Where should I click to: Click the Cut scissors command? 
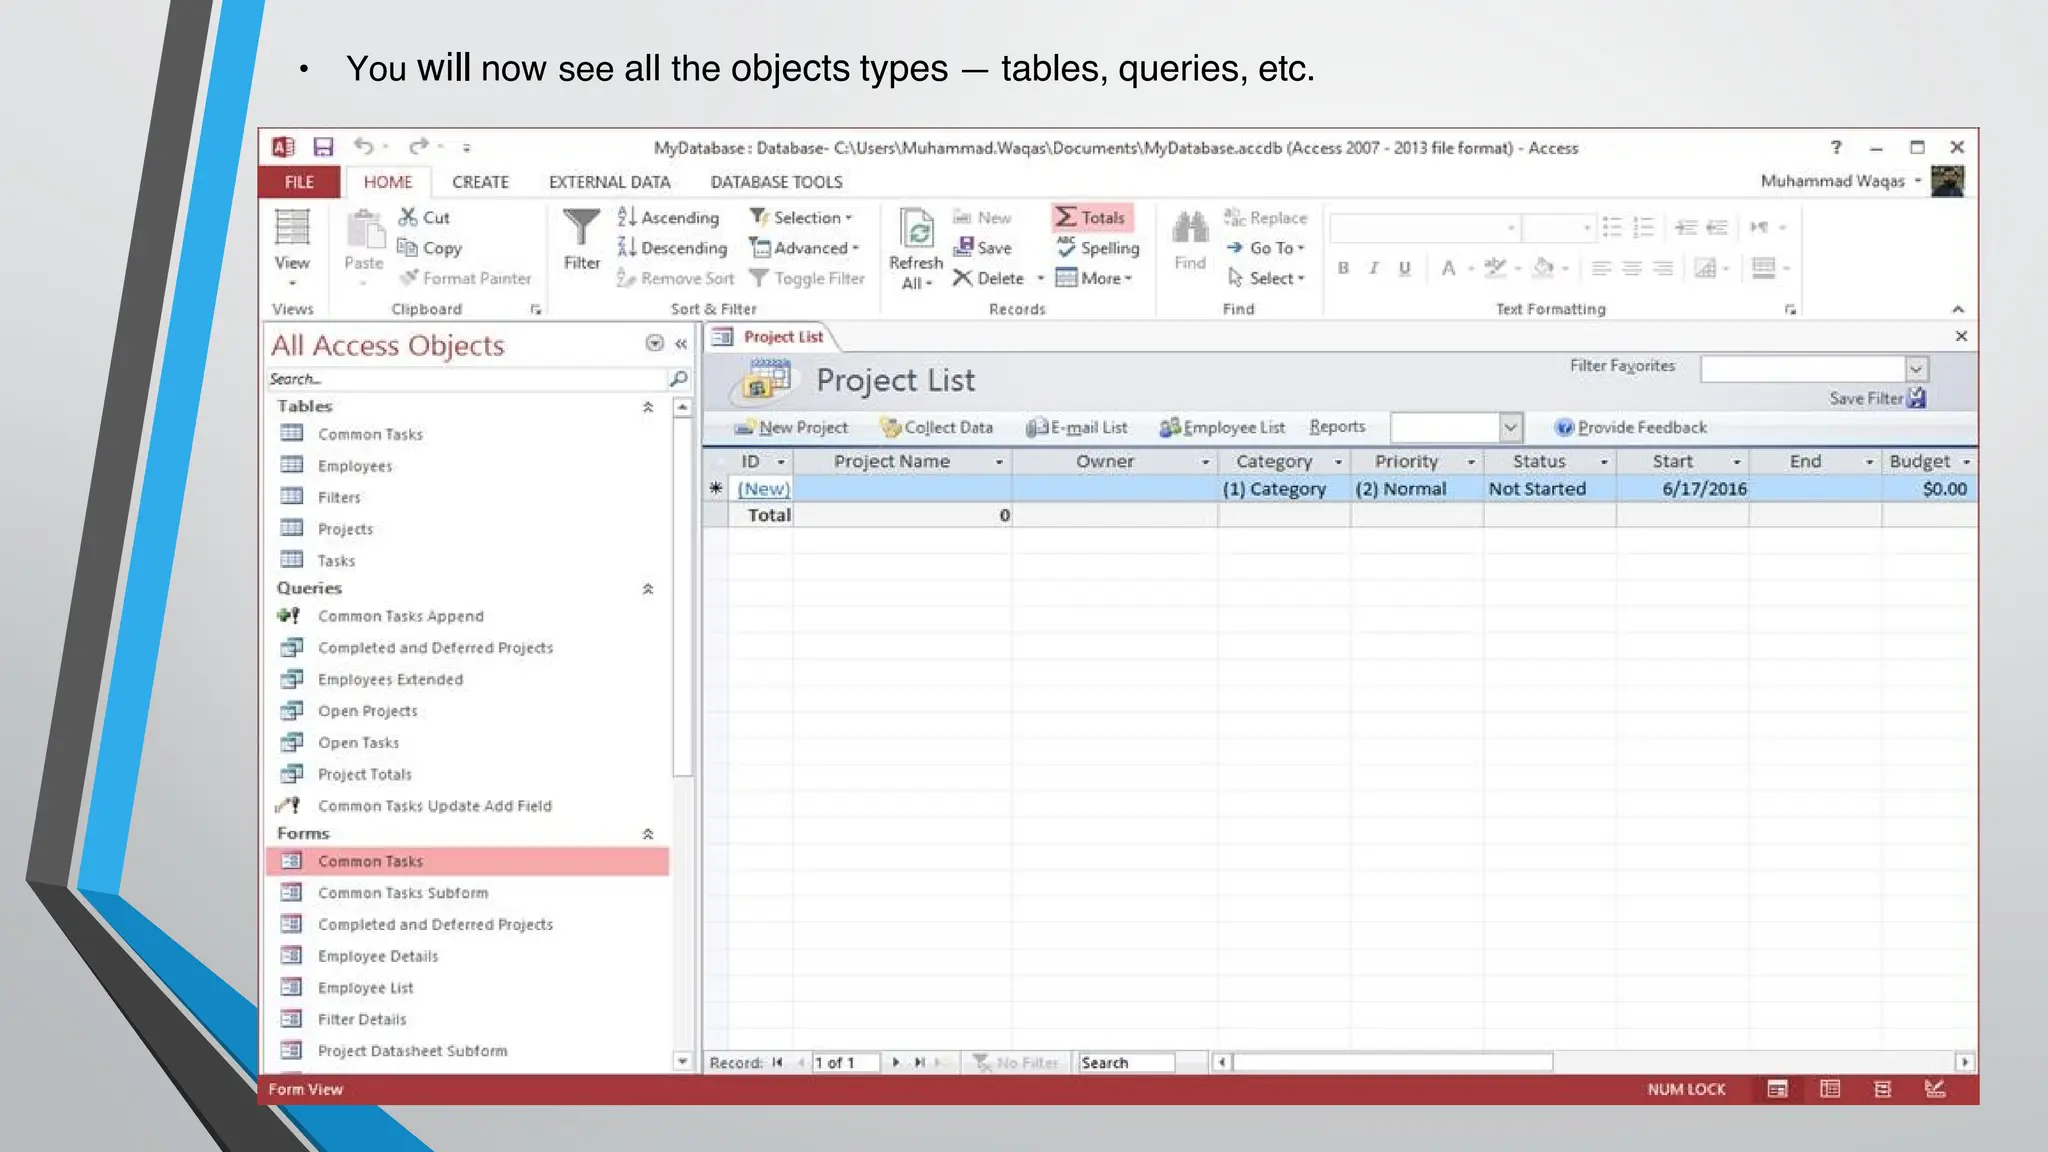click(424, 217)
